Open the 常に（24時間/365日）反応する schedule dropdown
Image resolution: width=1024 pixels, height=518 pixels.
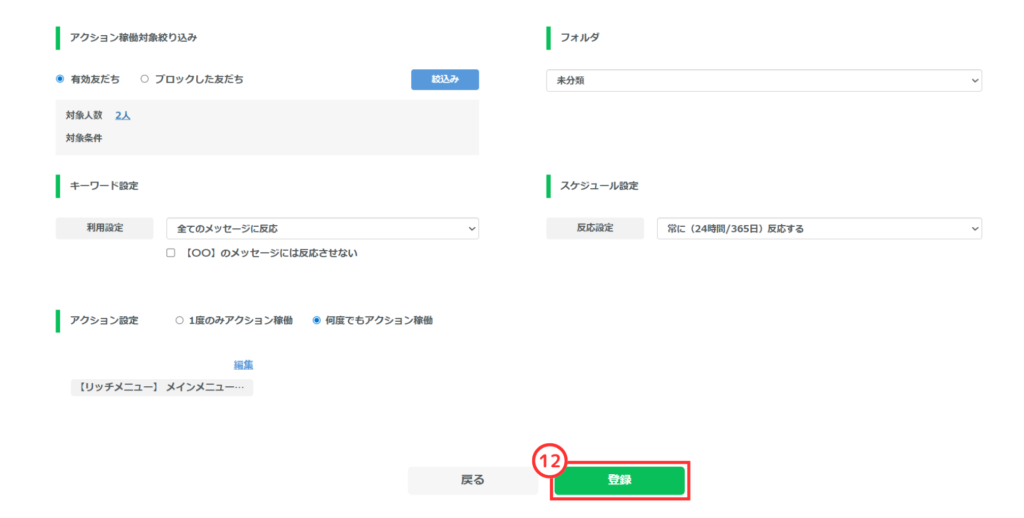click(x=818, y=229)
